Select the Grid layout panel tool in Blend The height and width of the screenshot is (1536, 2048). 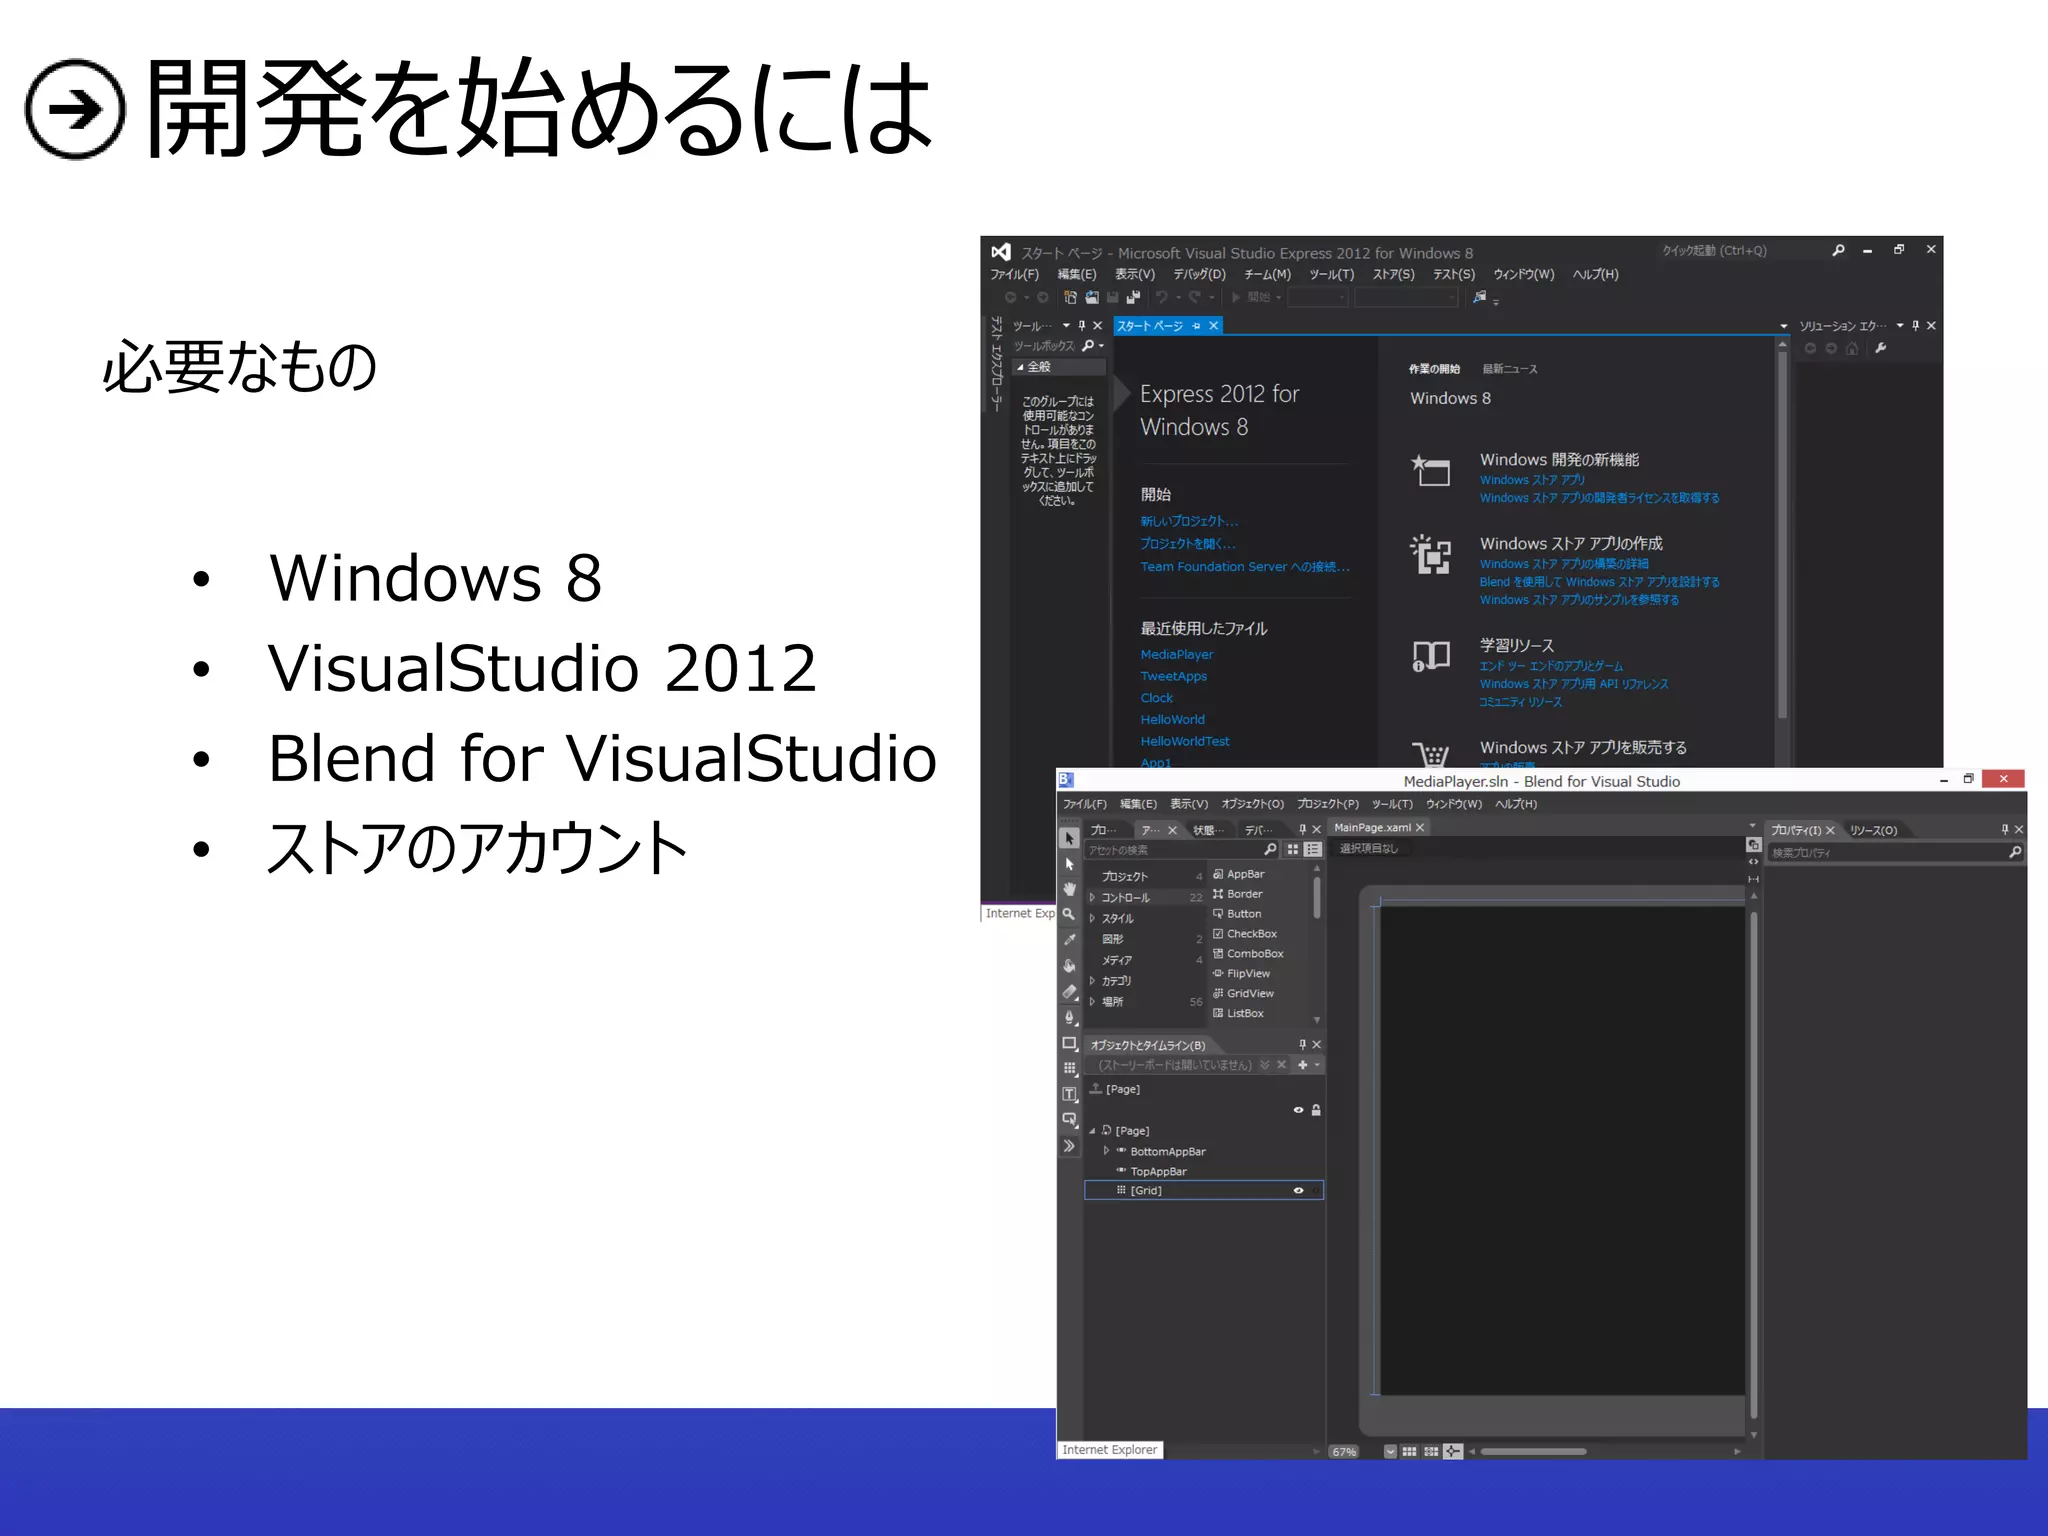[1069, 1069]
